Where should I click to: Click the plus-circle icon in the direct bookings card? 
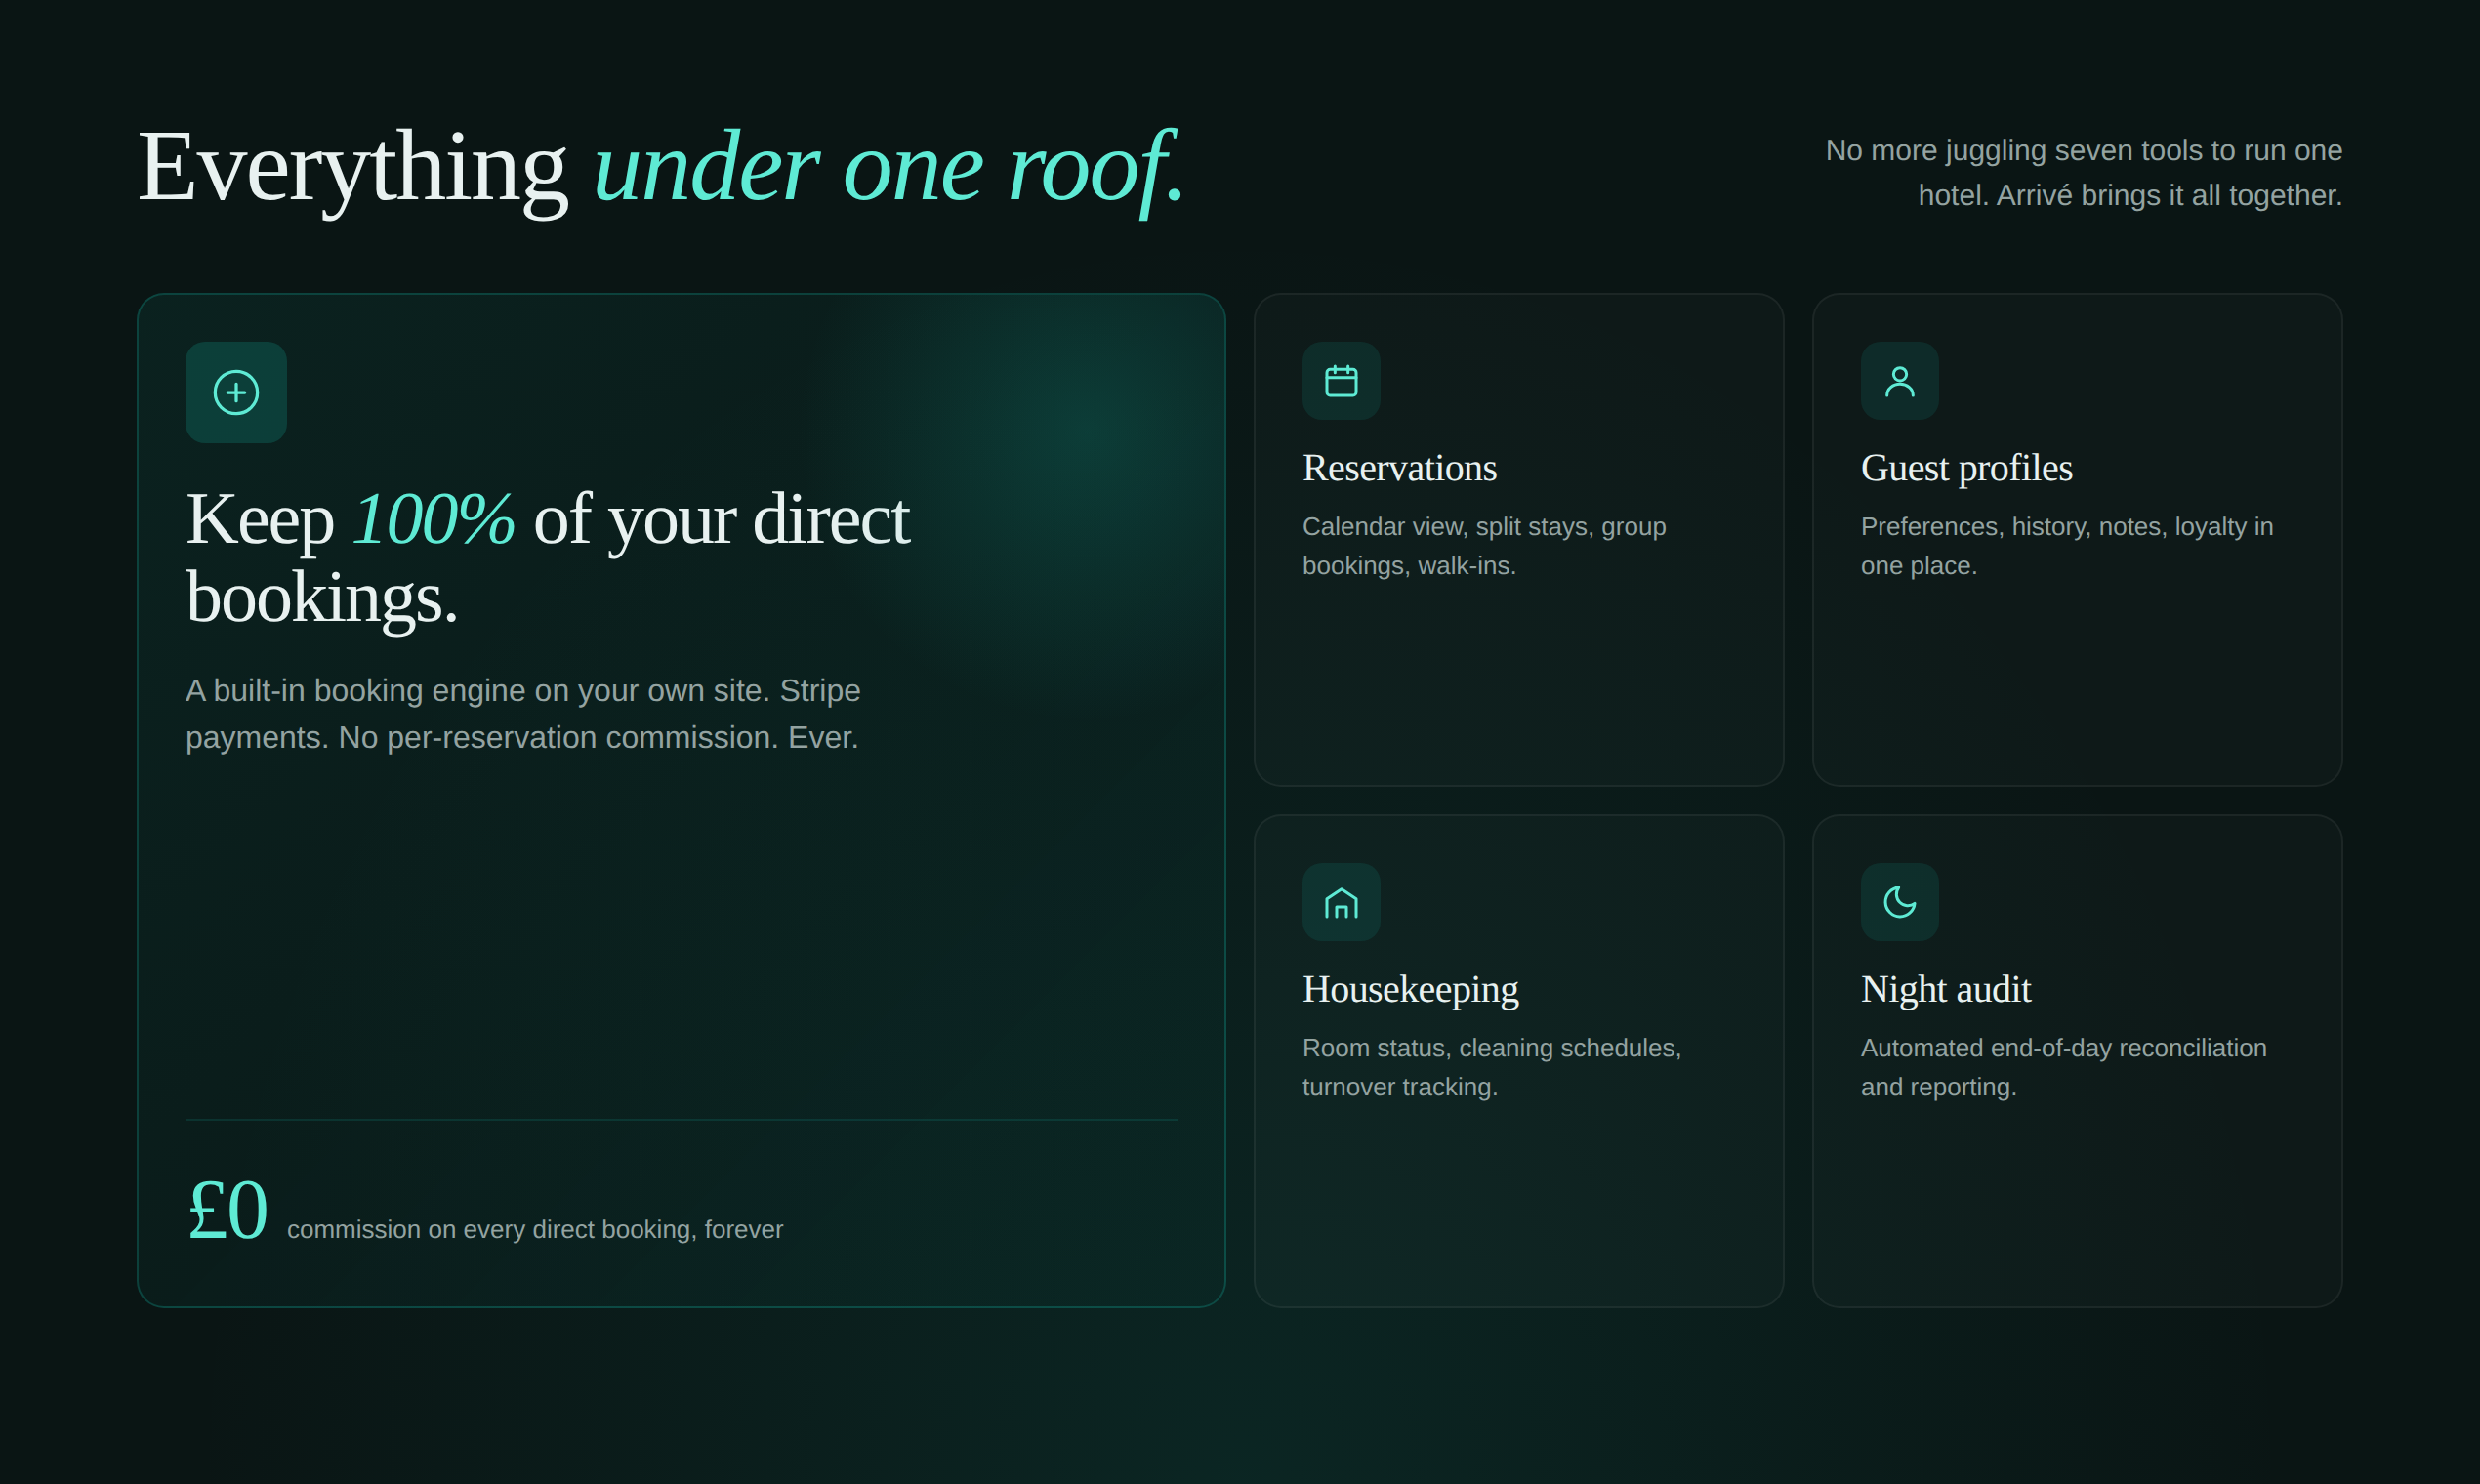[x=236, y=392]
